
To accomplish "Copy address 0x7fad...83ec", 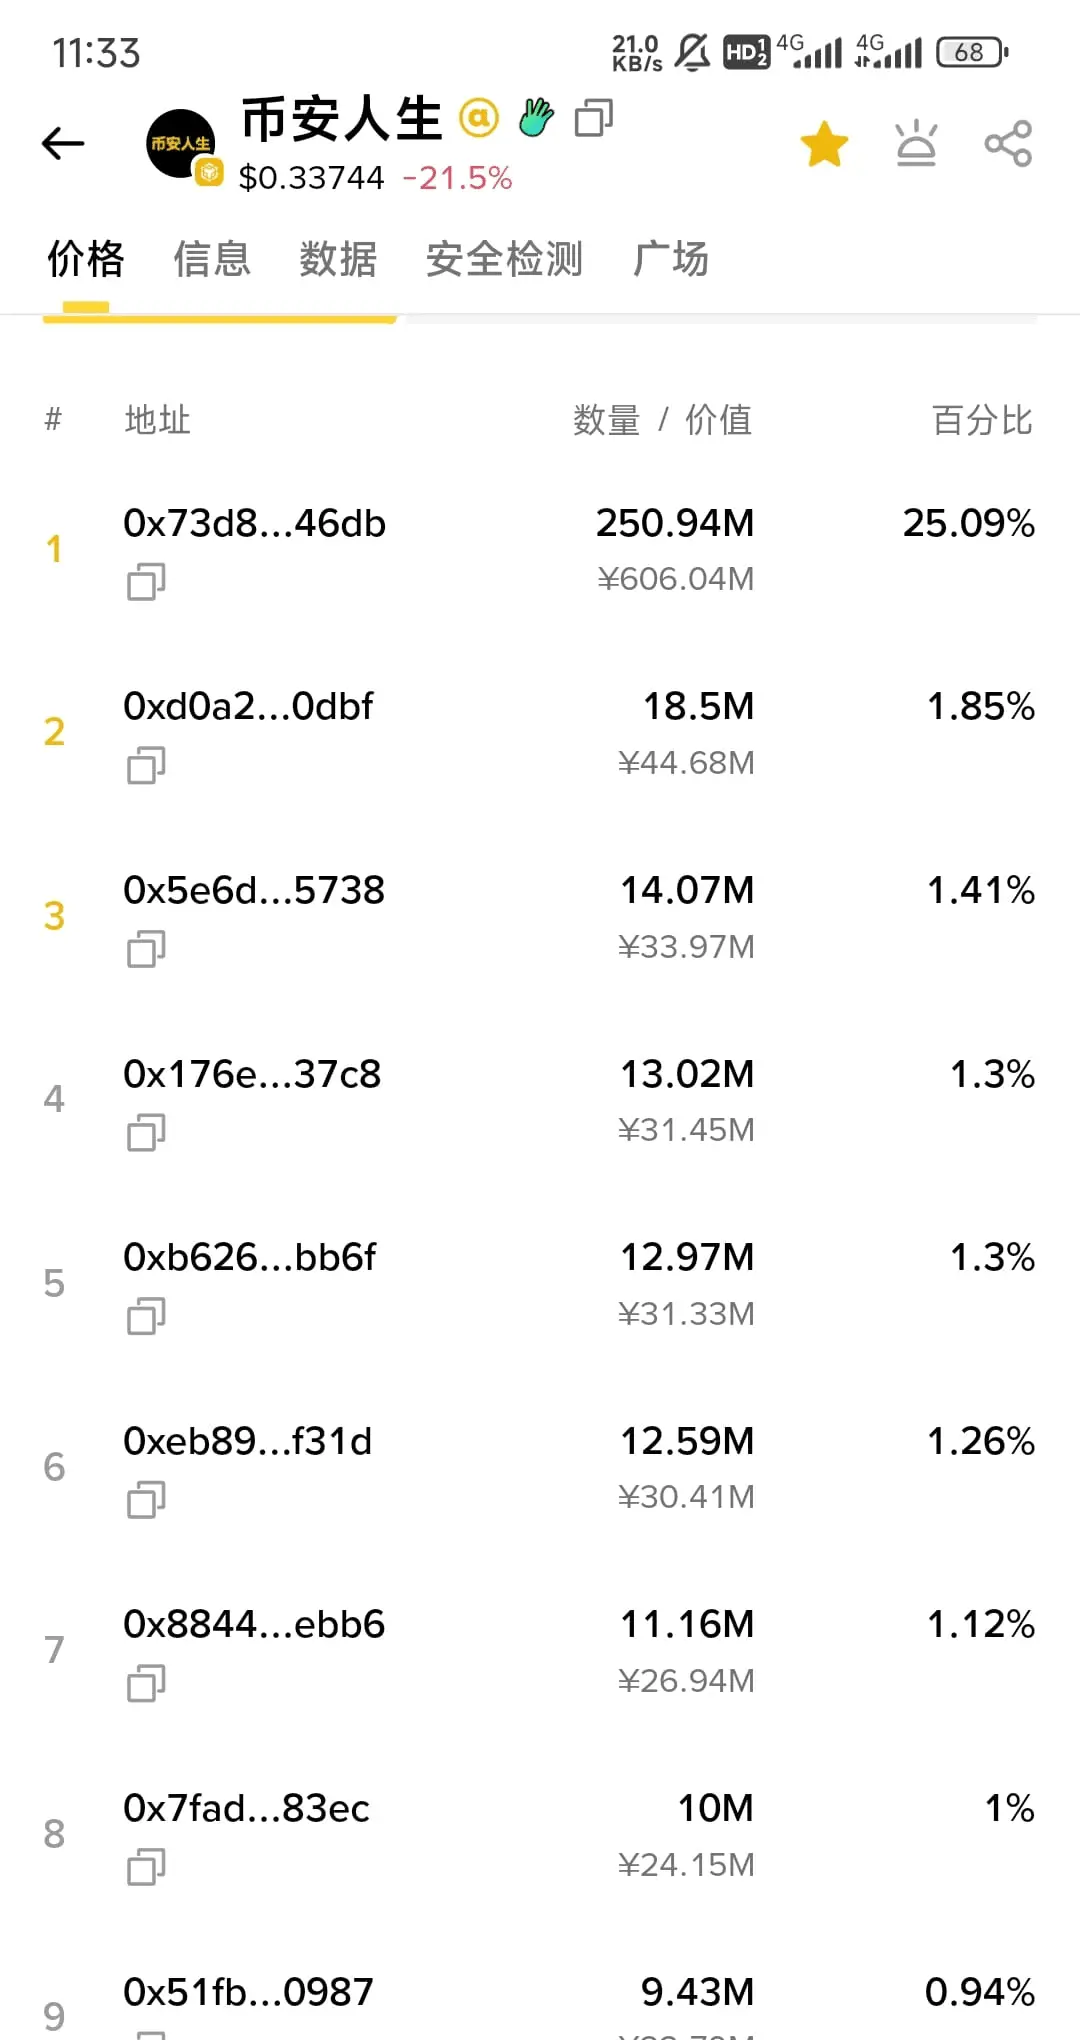I will tap(146, 1866).
